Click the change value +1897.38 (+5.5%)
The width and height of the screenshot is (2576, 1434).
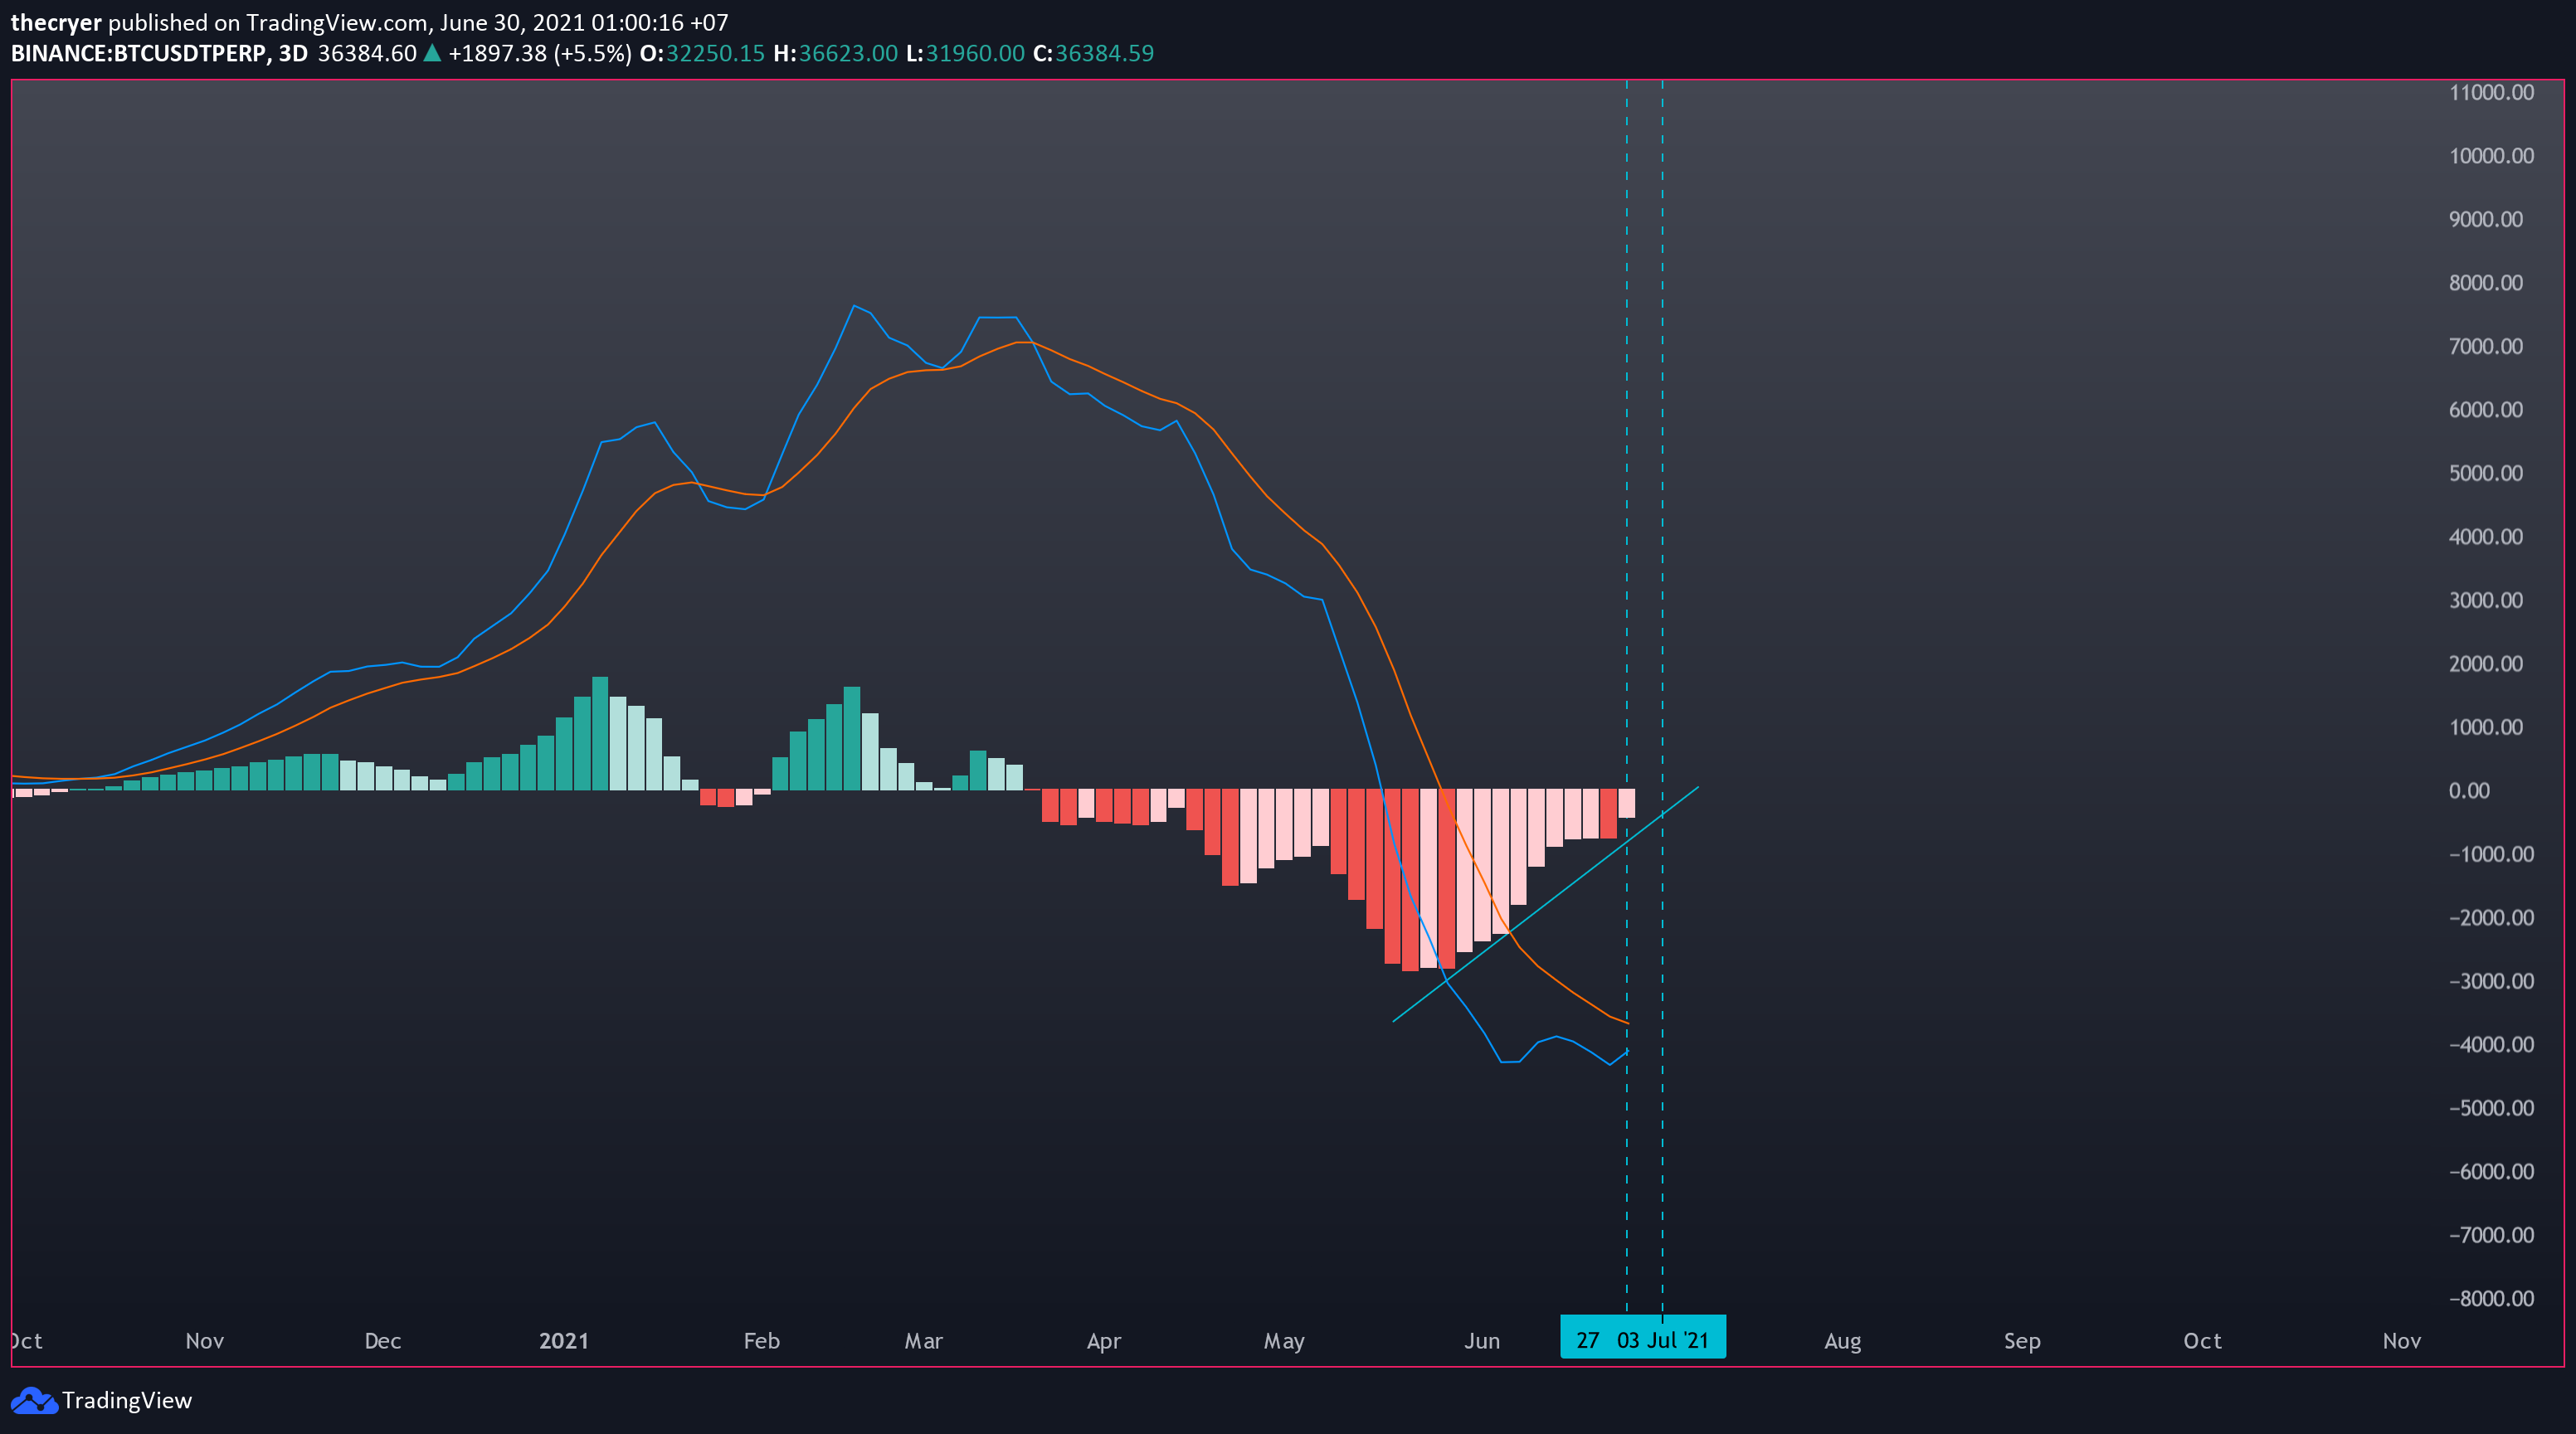click(x=540, y=54)
